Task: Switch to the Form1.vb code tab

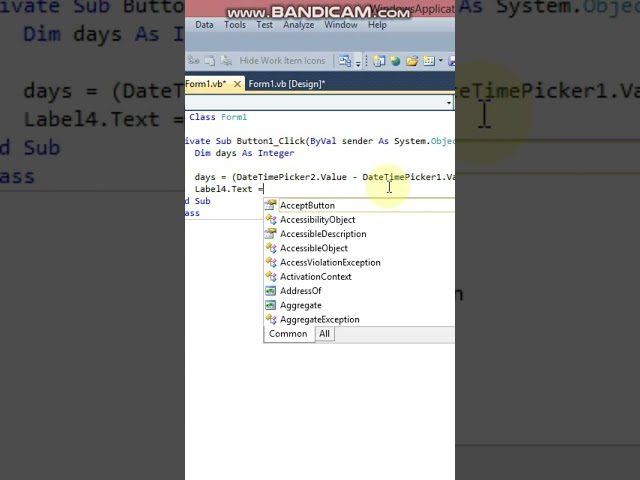Action: click(206, 84)
